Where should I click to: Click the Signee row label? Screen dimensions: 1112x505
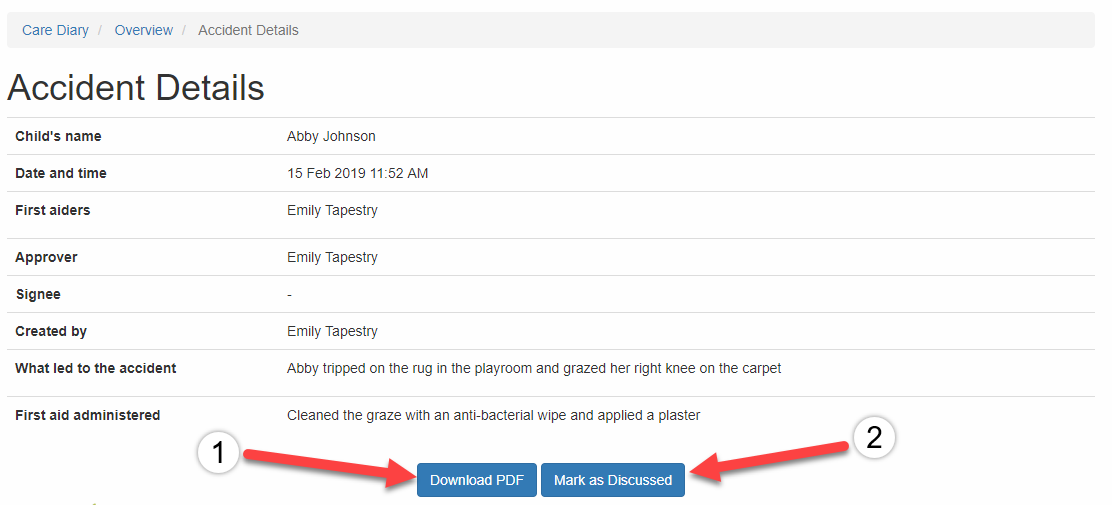coord(38,294)
